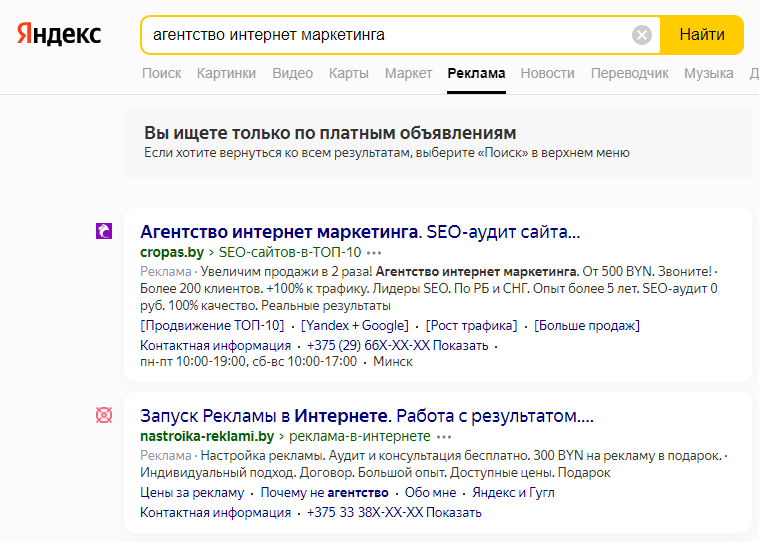Image resolution: width=759 pixels, height=542 pixels.
Task: Click the nastroika-reklami.by domain link
Action: [x=207, y=437]
